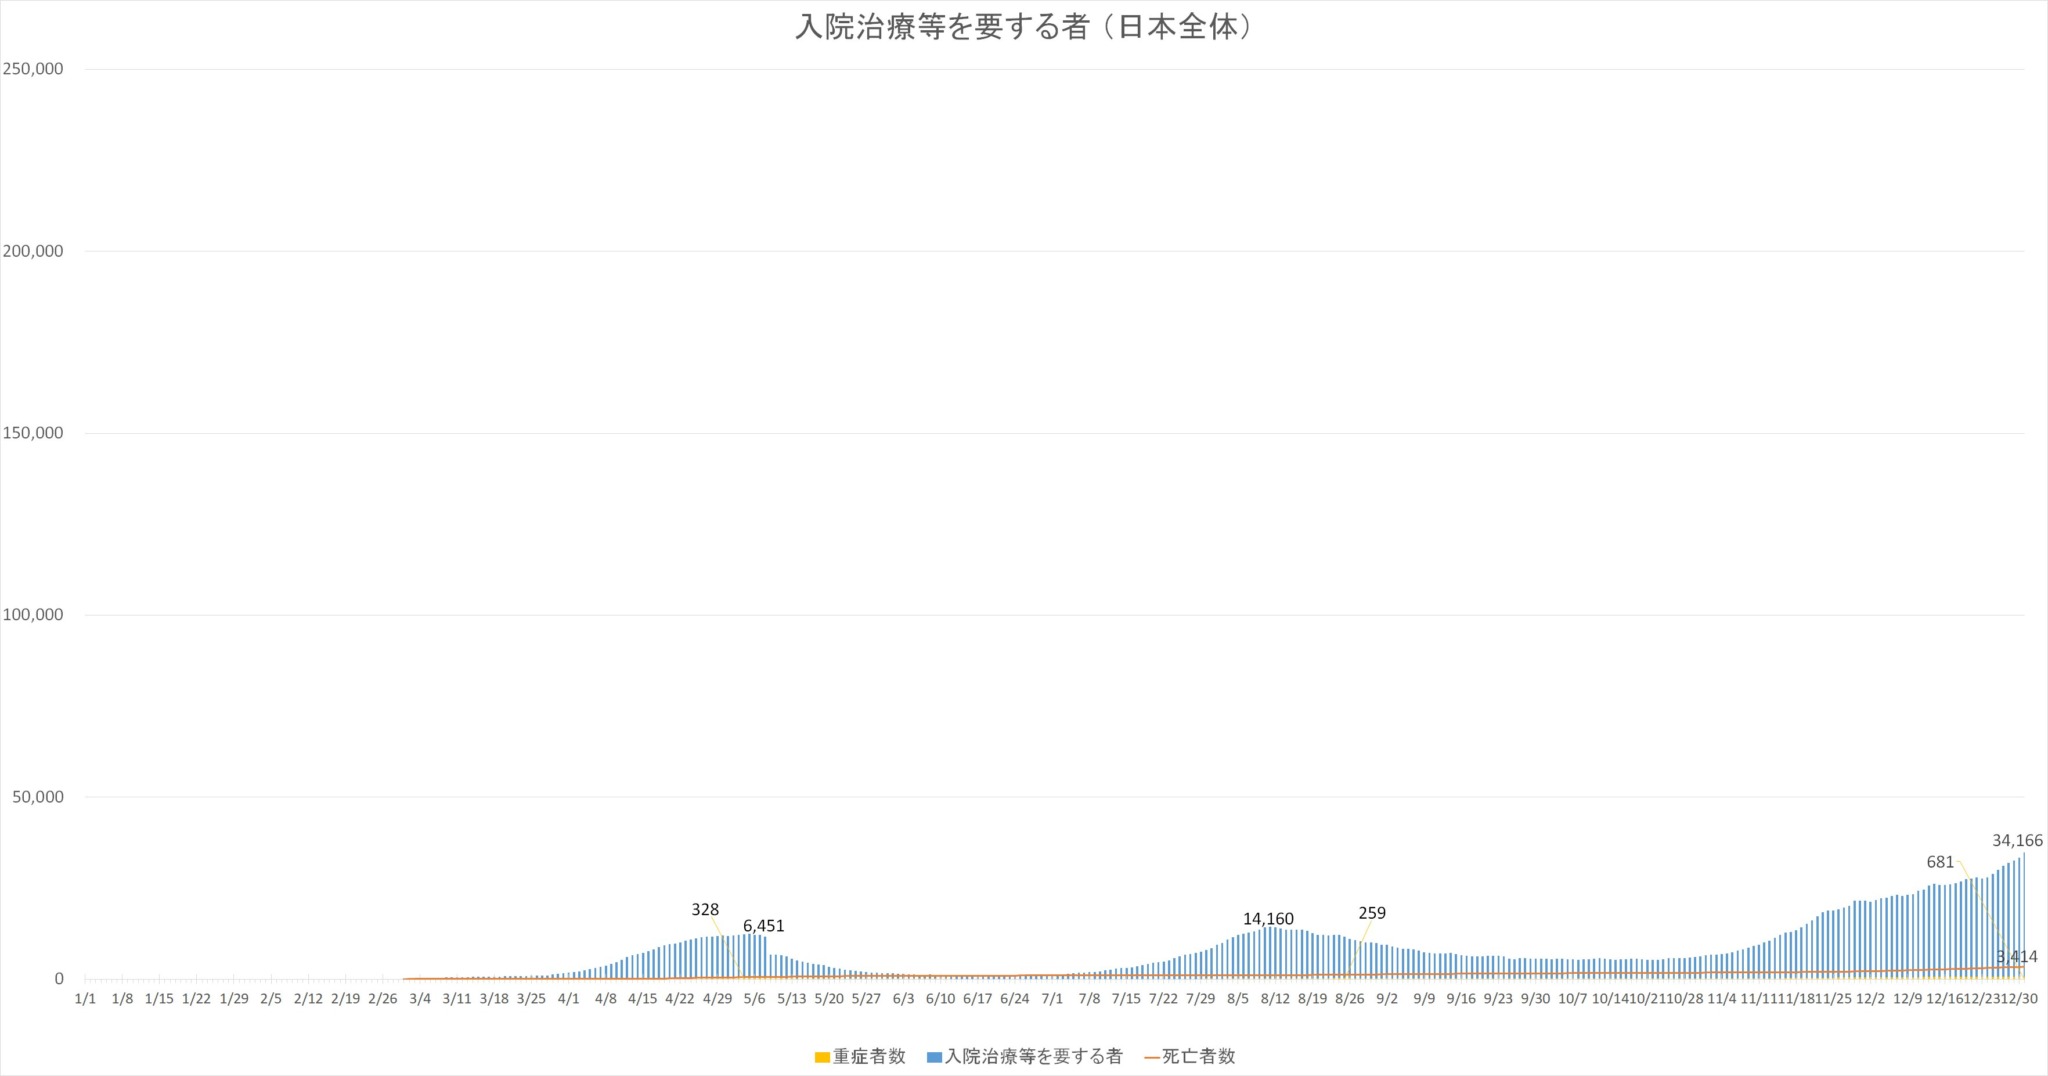This screenshot has height=1076, width=2048.
Task: Select the 3,414 data label
Action: tap(2017, 957)
